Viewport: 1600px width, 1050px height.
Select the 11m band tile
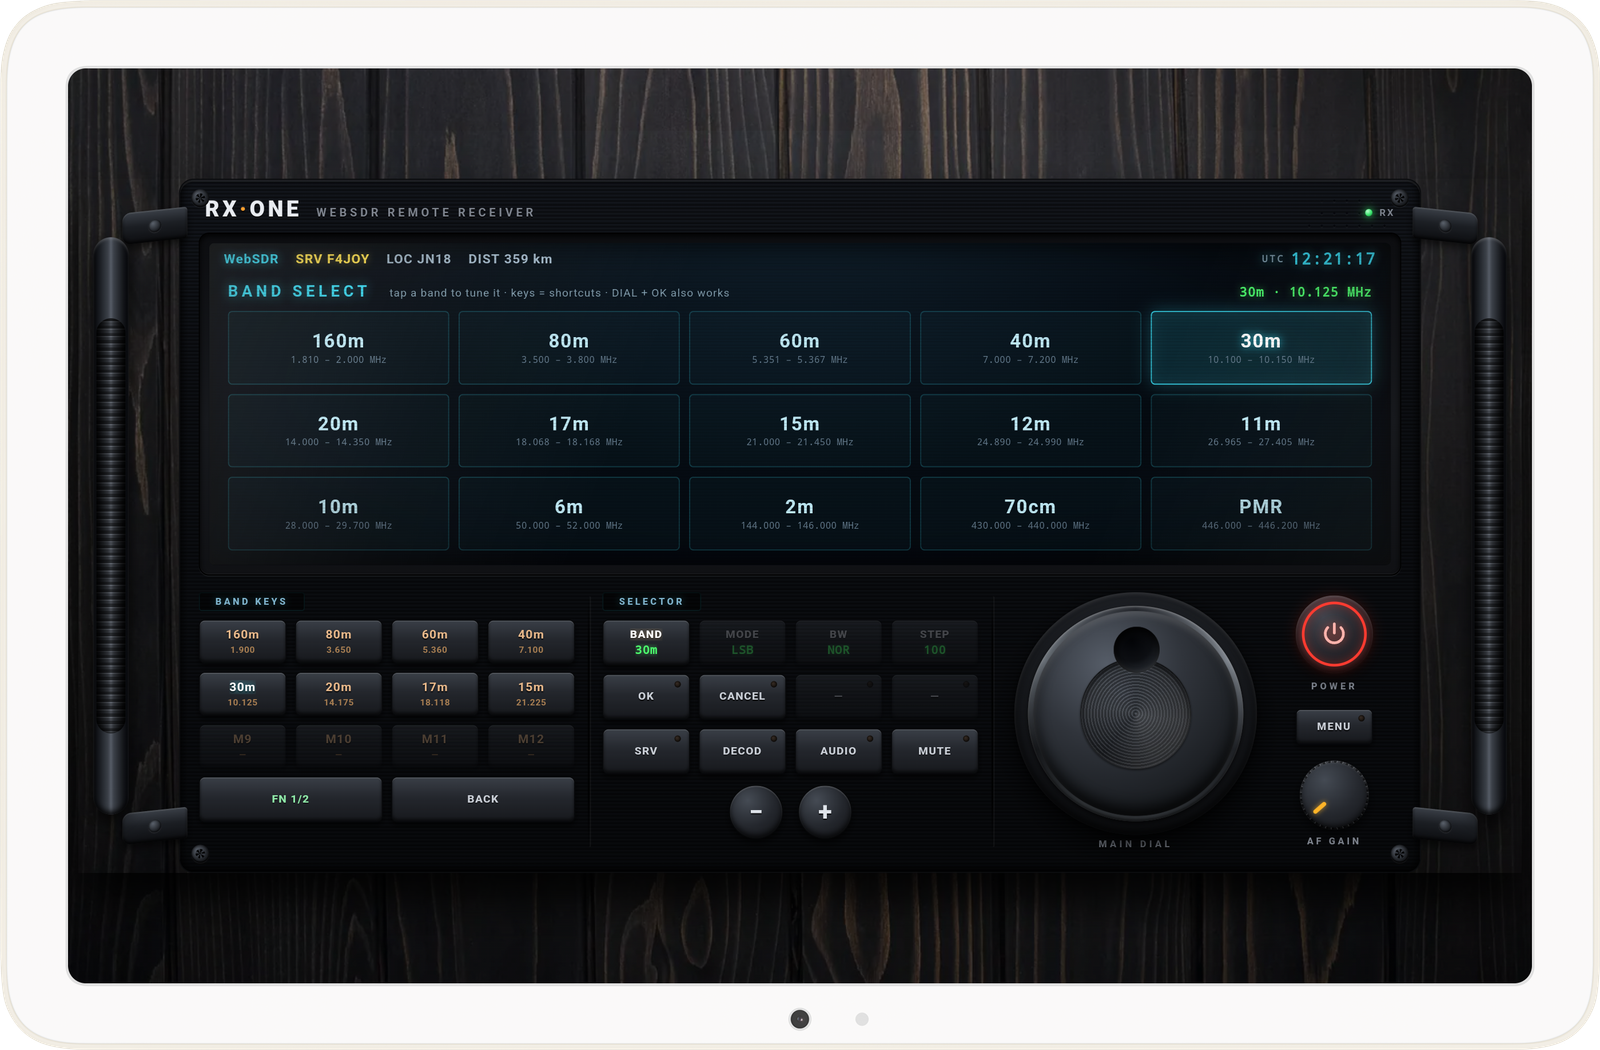click(x=1261, y=430)
